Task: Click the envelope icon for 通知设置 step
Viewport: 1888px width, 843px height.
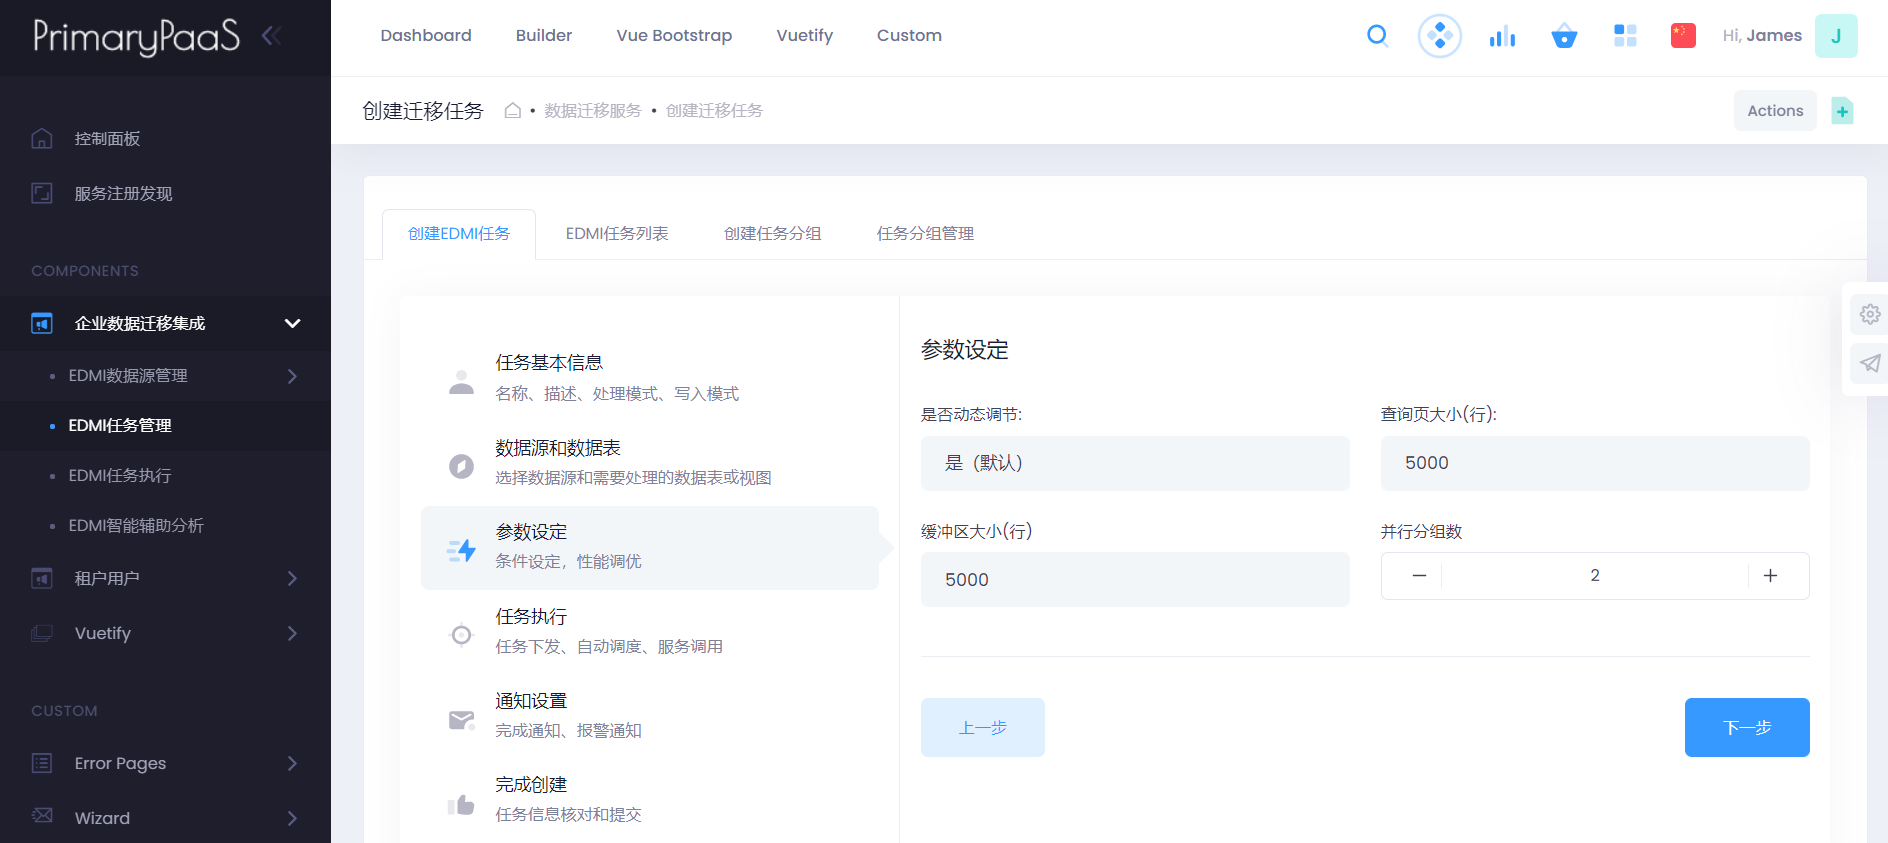Action: click(x=461, y=719)
